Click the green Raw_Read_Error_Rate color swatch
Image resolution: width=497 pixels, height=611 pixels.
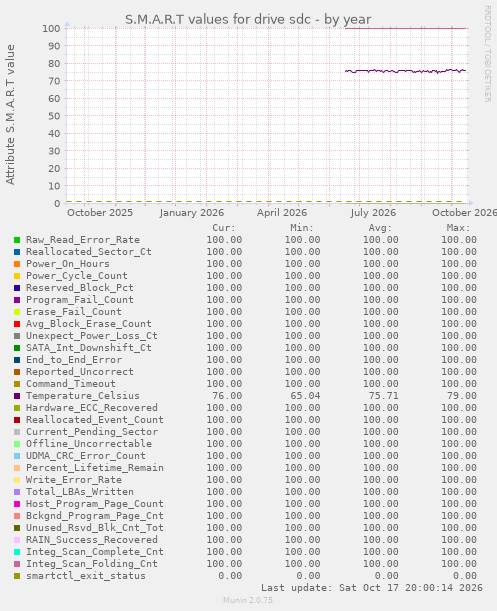pos(17,240)
